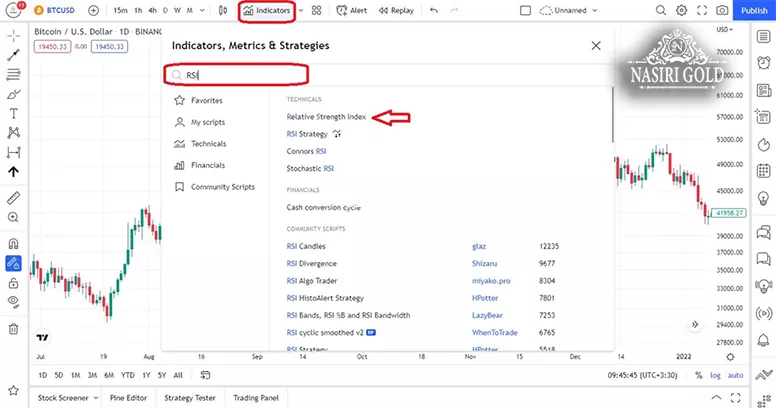
Task: Open the Strategy Tester tab
Action: [190, 398]
